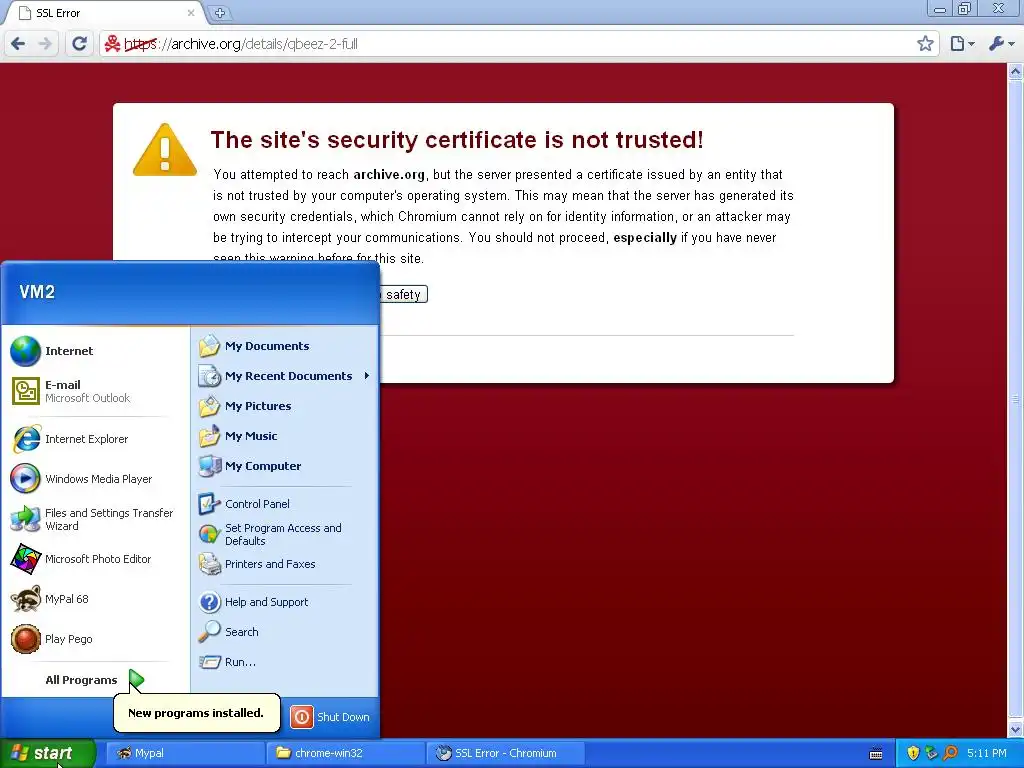Launch MyPal 68 browser
This screenshot has width=1024, height=768.
coord(95,599)
